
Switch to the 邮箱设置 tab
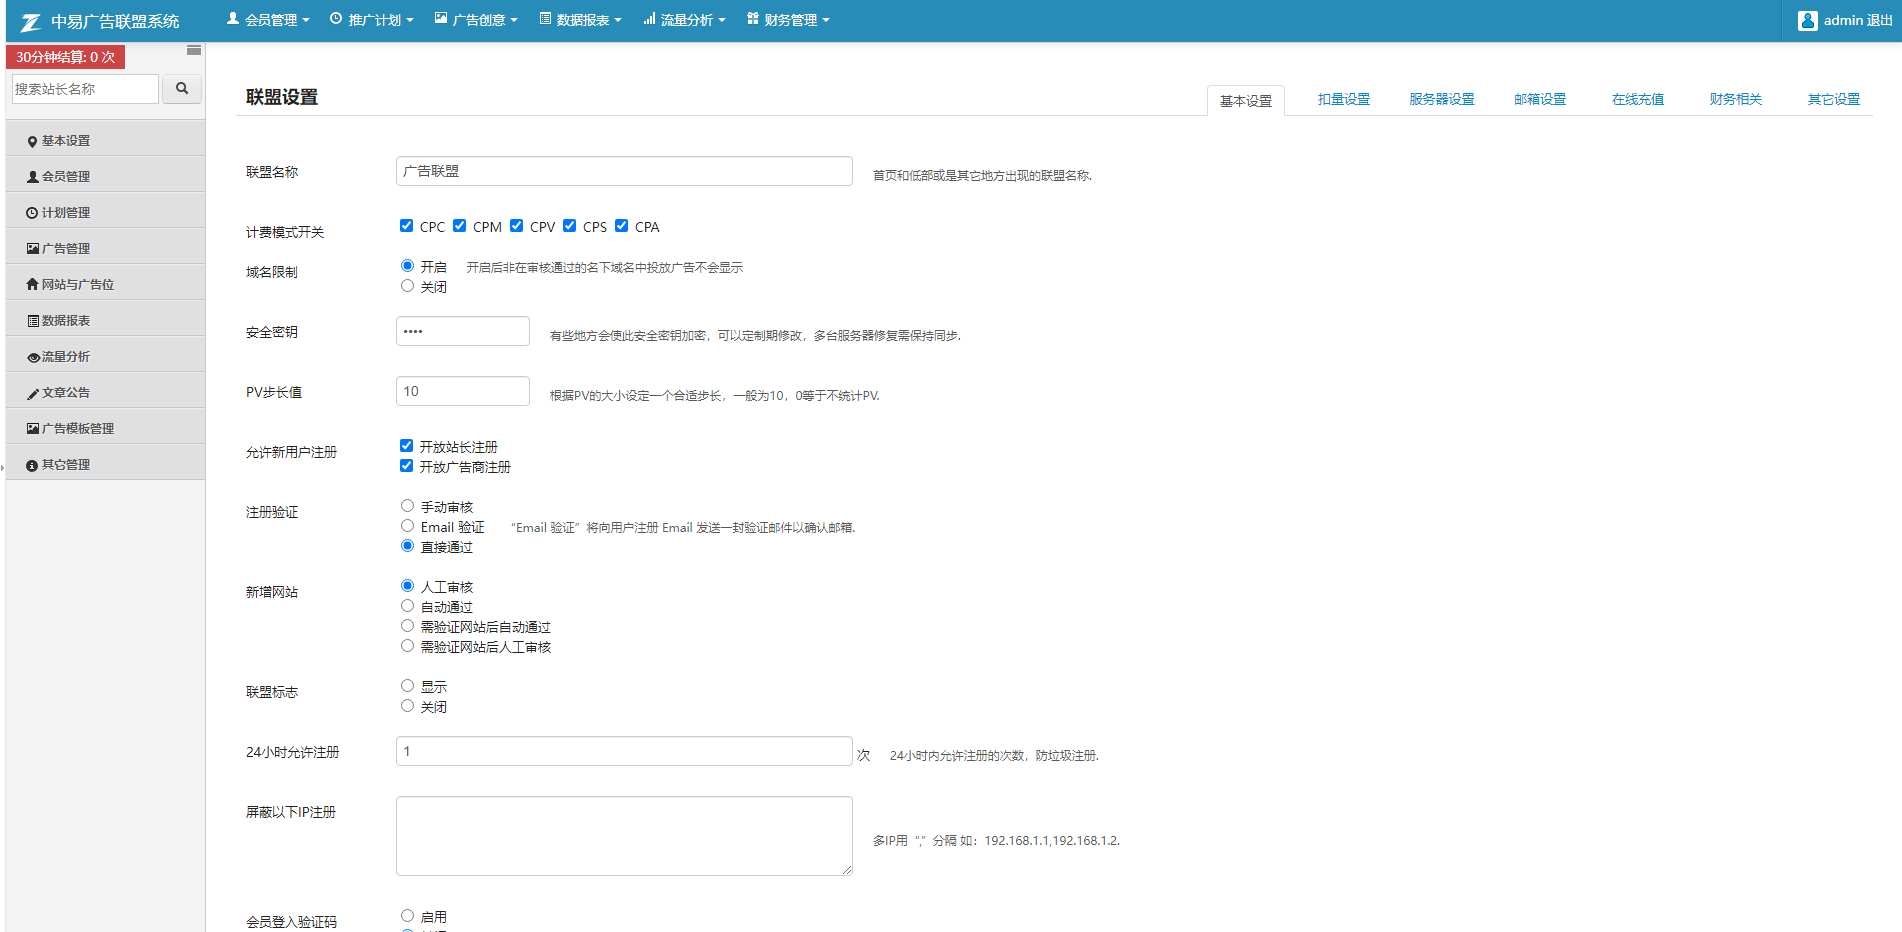coord(1539,100)
